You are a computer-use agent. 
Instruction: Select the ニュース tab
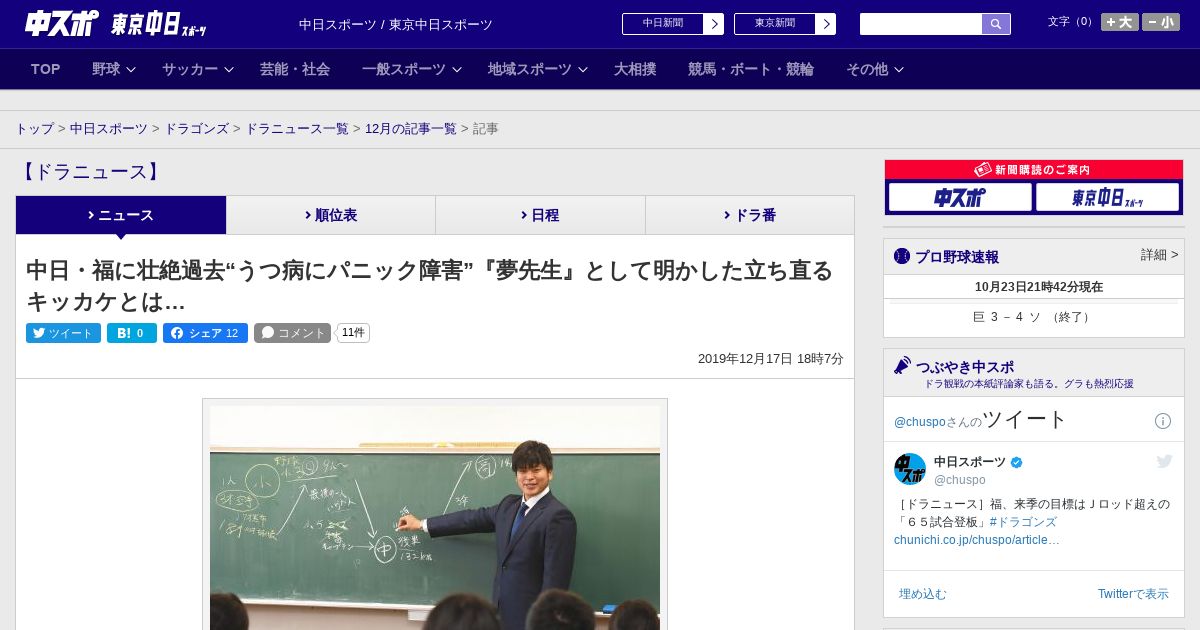click(x=121, y=215)
